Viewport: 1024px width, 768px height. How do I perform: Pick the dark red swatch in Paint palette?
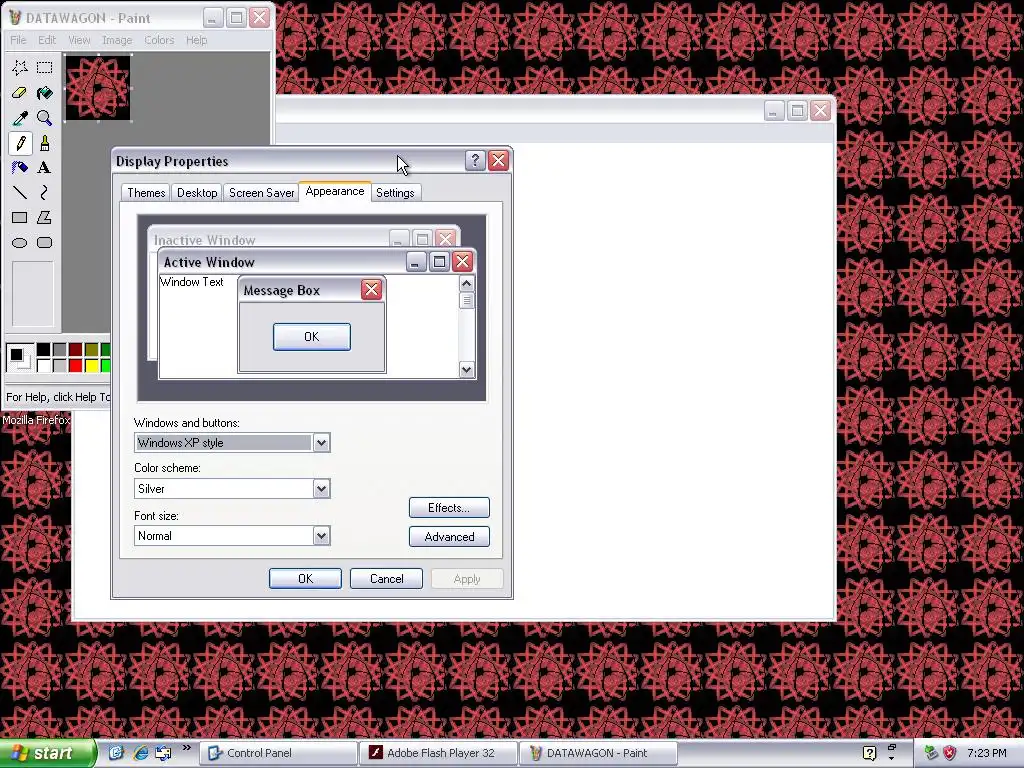point(76,349)
